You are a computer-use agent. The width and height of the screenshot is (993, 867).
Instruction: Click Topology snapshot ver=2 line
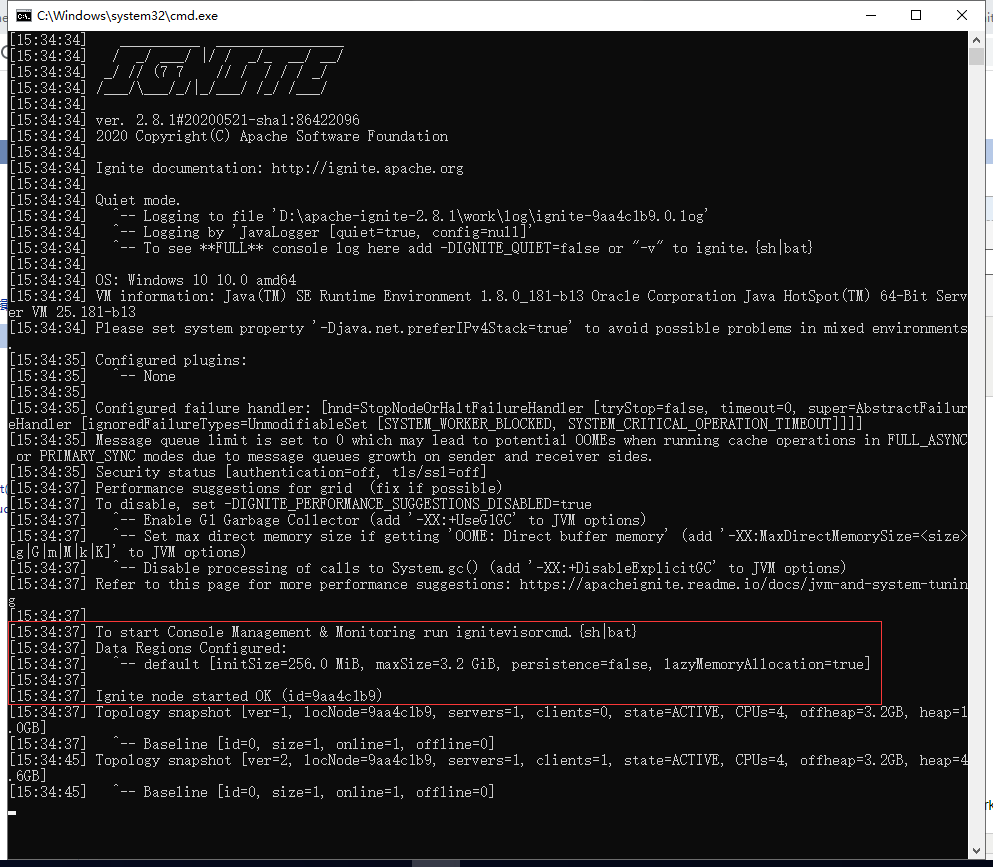coord(488,768)
